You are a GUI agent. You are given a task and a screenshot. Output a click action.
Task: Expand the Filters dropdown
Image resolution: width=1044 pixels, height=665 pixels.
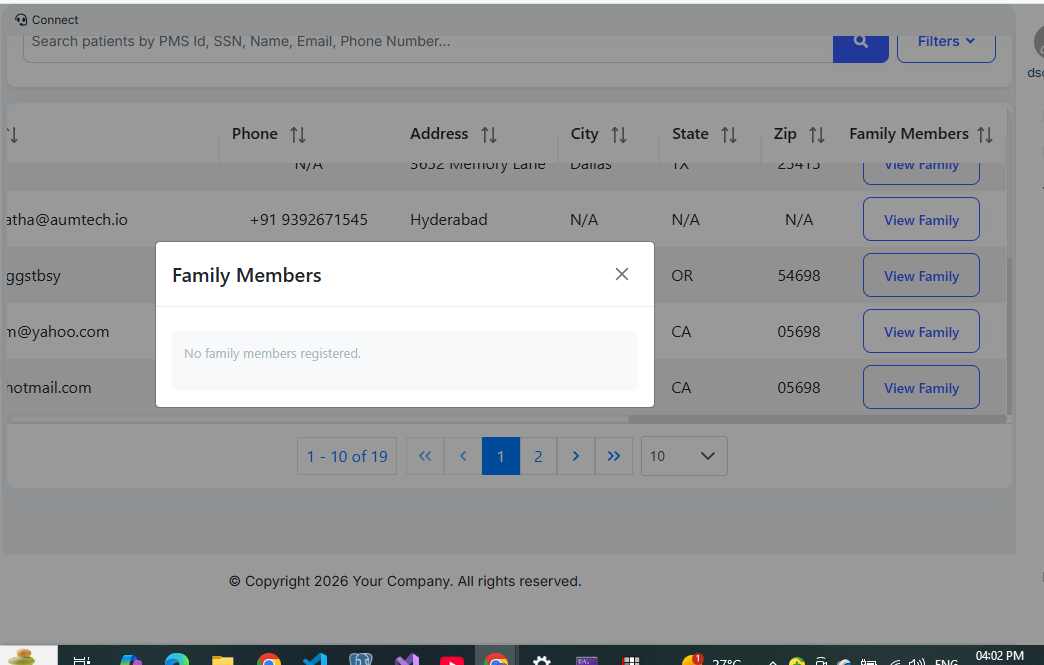coord(946,42)
